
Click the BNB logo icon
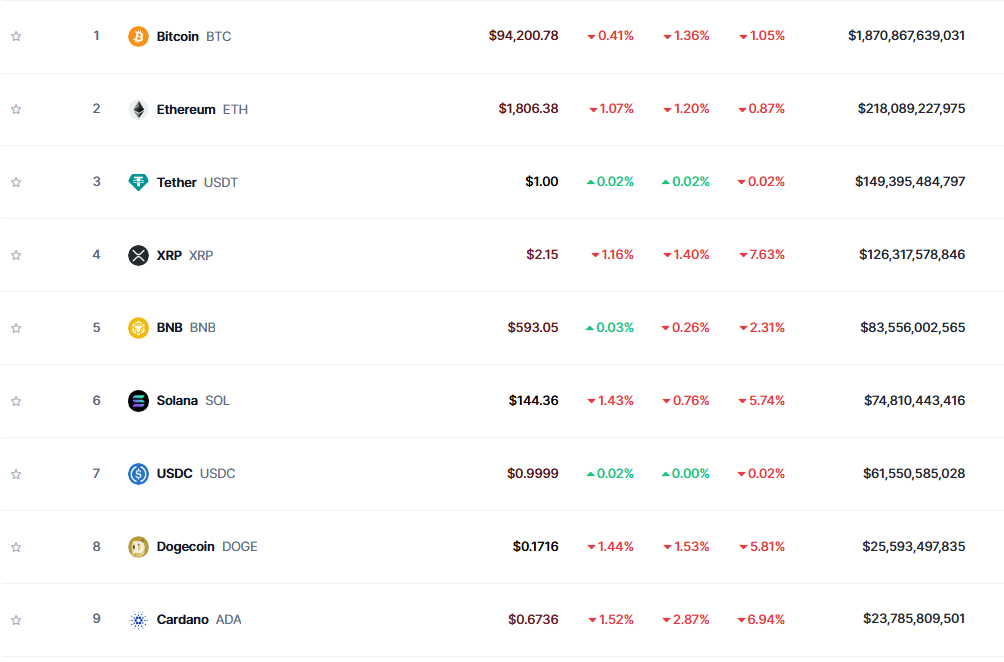(138, 328)
